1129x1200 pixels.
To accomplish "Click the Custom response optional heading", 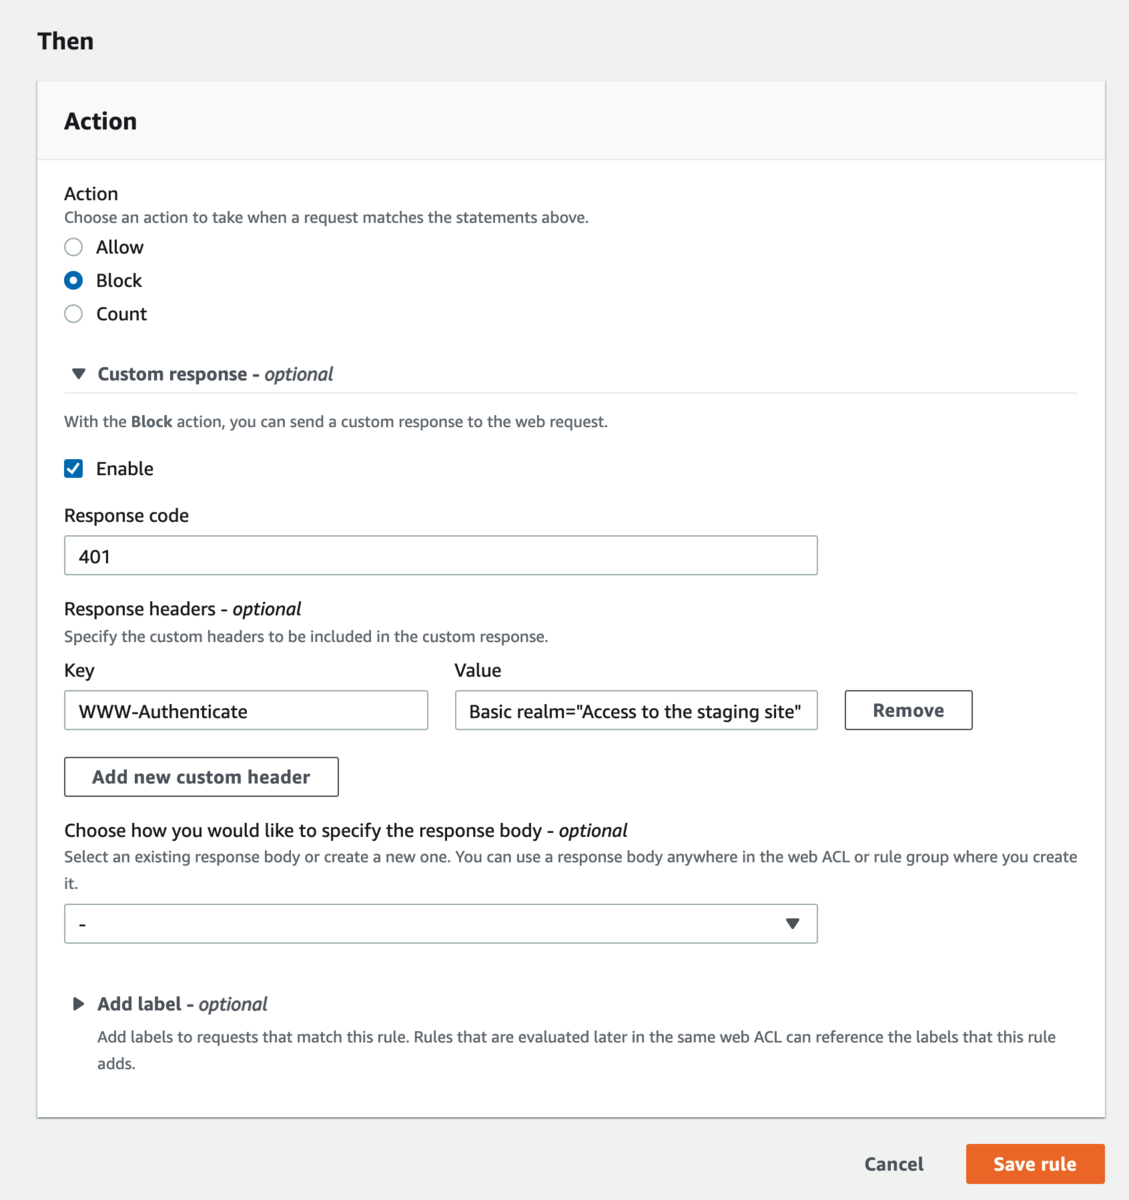I will click(215, 374).
